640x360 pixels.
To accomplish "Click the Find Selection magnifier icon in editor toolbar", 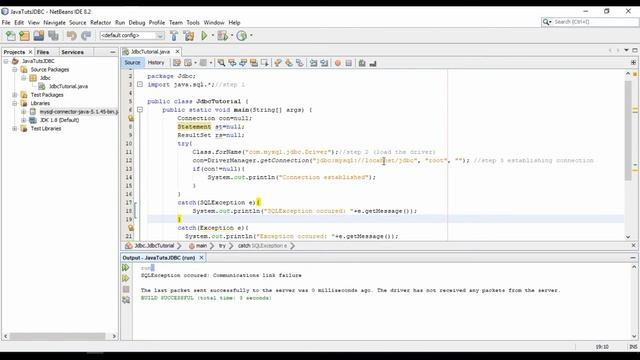I will [221, 63].
